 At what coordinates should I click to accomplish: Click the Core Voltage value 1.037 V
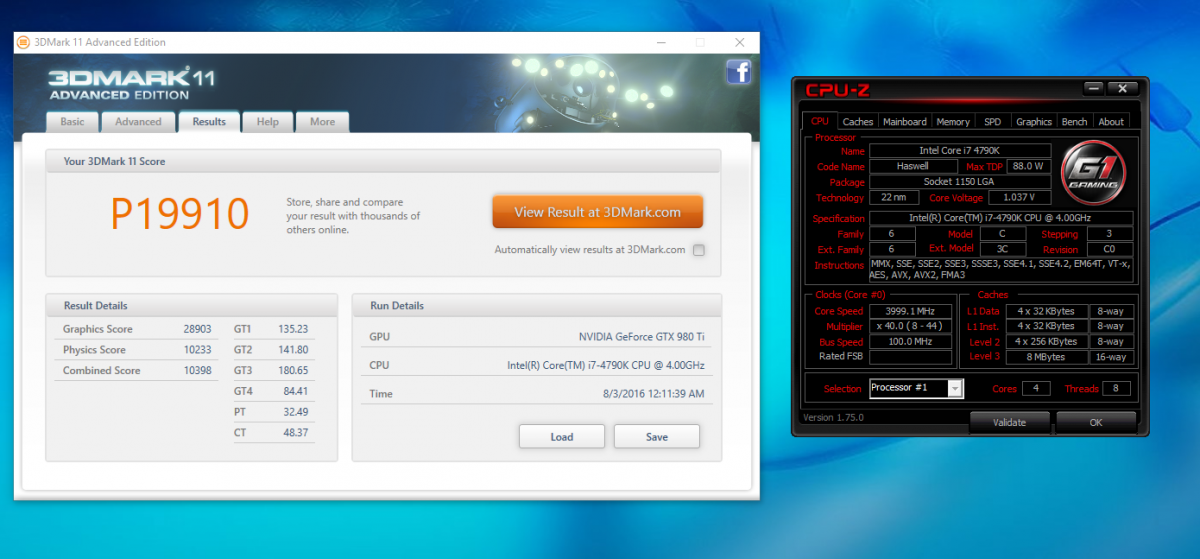click(x=1019, y=198)
